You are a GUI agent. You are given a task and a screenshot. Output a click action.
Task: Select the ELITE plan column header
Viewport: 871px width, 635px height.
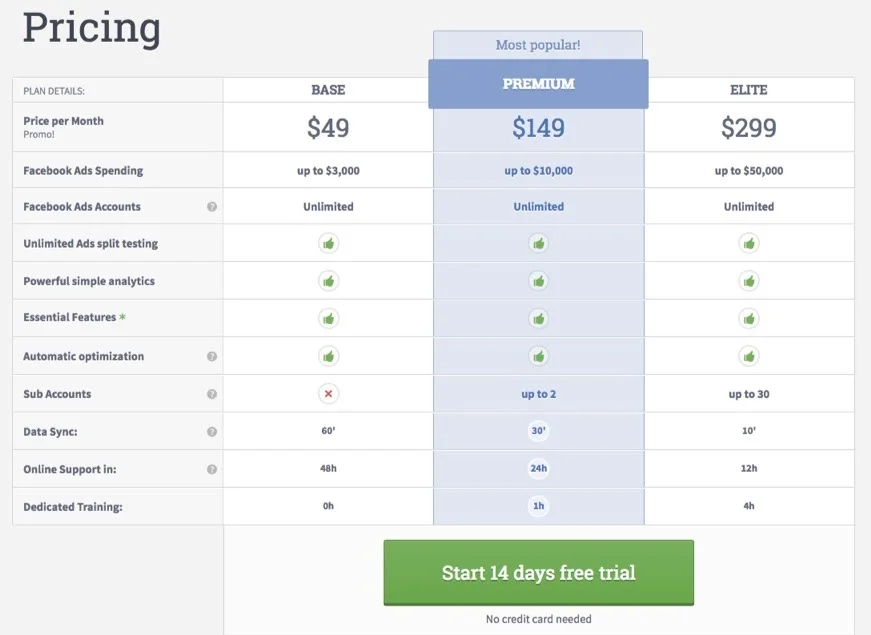[749, 90]
